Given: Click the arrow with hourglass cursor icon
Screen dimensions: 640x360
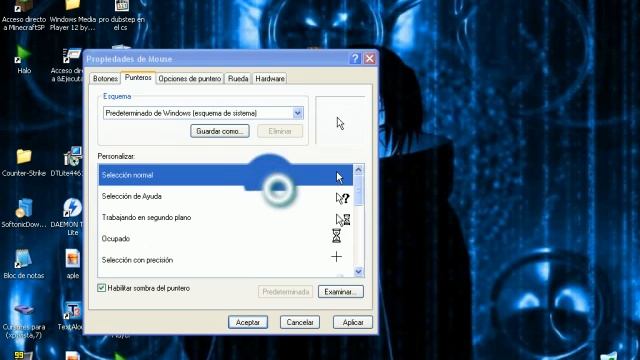Looking at the screenshot, I should pos(342,220).
